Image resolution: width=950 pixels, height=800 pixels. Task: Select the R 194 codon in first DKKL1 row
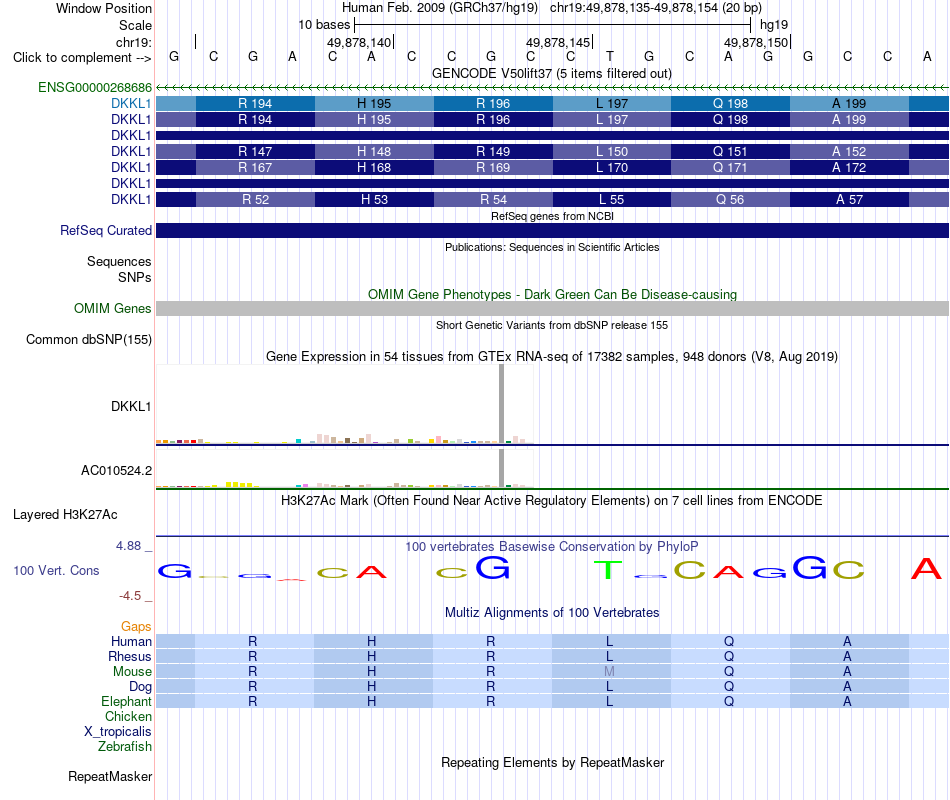tap(255, 104)
